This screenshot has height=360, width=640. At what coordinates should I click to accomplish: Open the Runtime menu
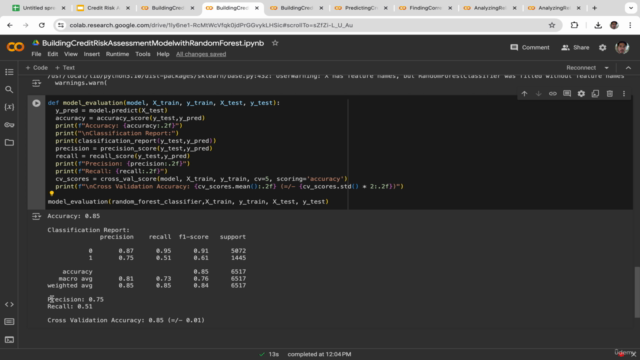tap(117, 54)
